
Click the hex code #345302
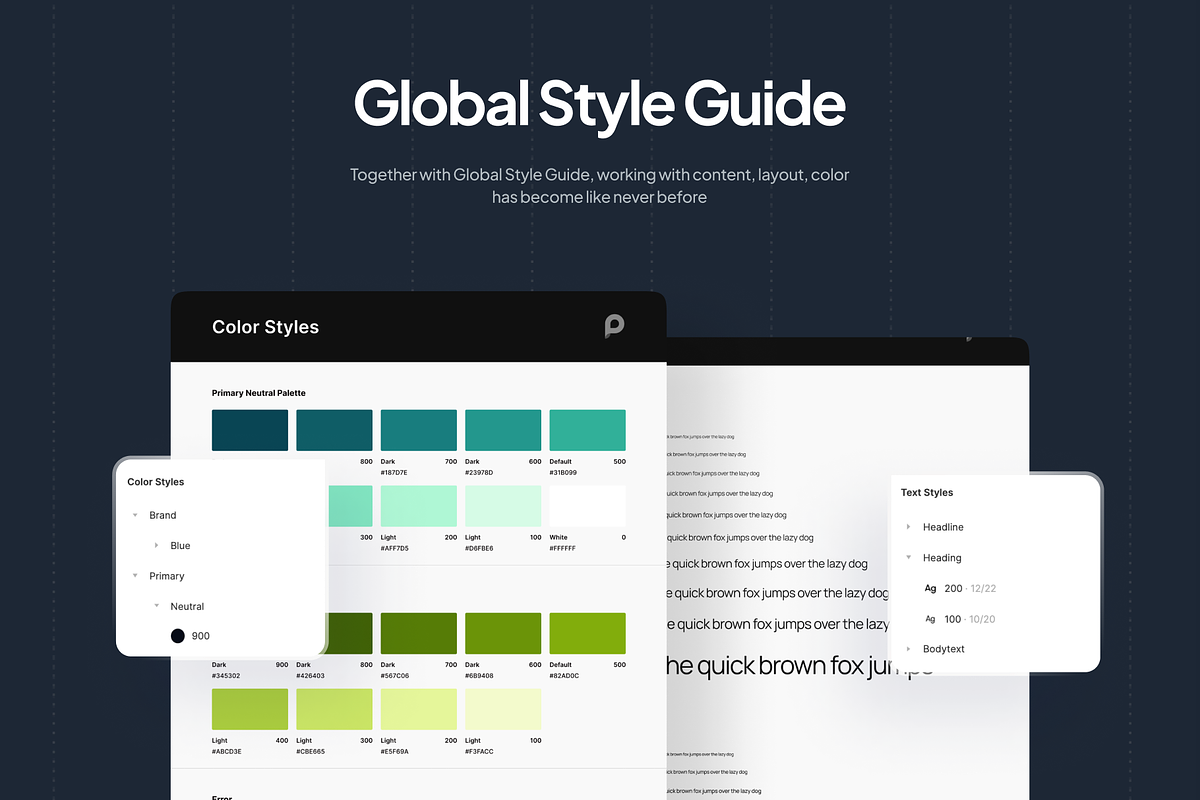pos(226,675)
